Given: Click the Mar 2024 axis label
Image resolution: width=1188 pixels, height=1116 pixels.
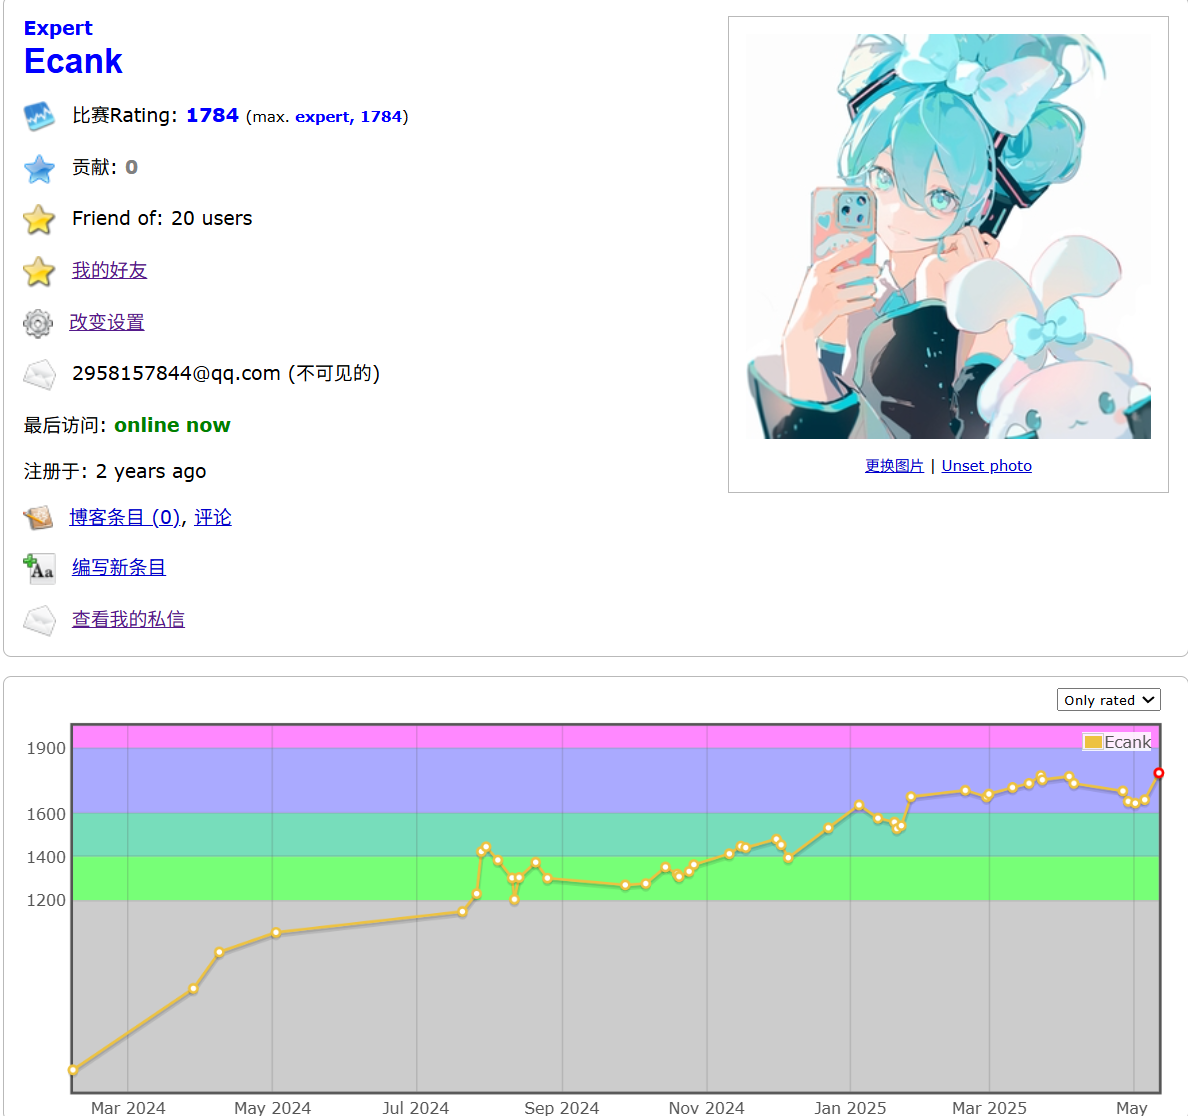Looking at the screenshot, I should click(128, 1107).
